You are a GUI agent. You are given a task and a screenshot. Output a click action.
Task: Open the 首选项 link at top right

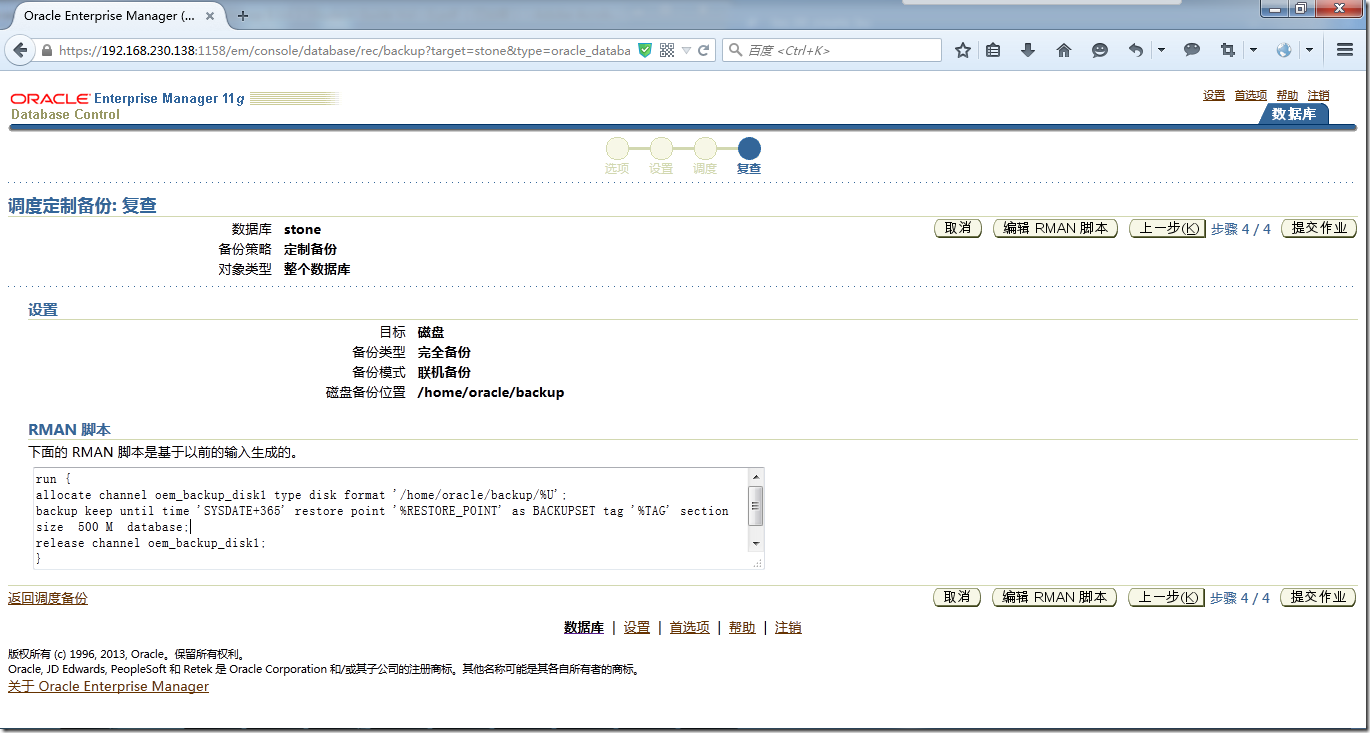(x=1250, y=95)
